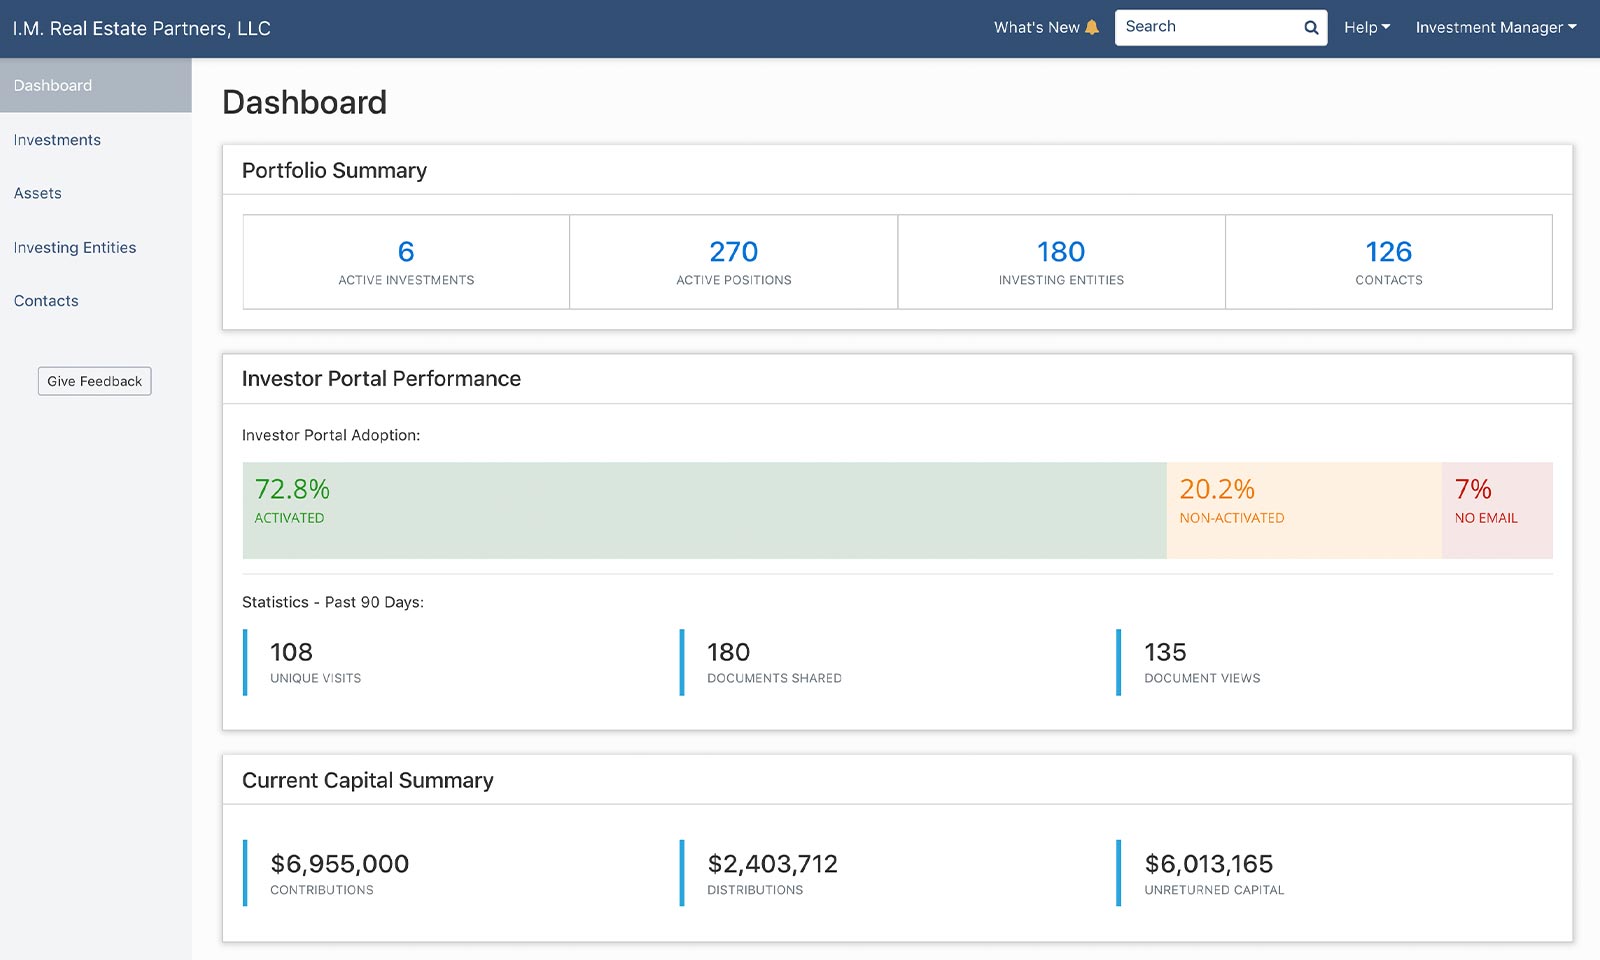Click the 180 Documents Shared statistic
This screenshot has width=1600, height=960.
774,662
